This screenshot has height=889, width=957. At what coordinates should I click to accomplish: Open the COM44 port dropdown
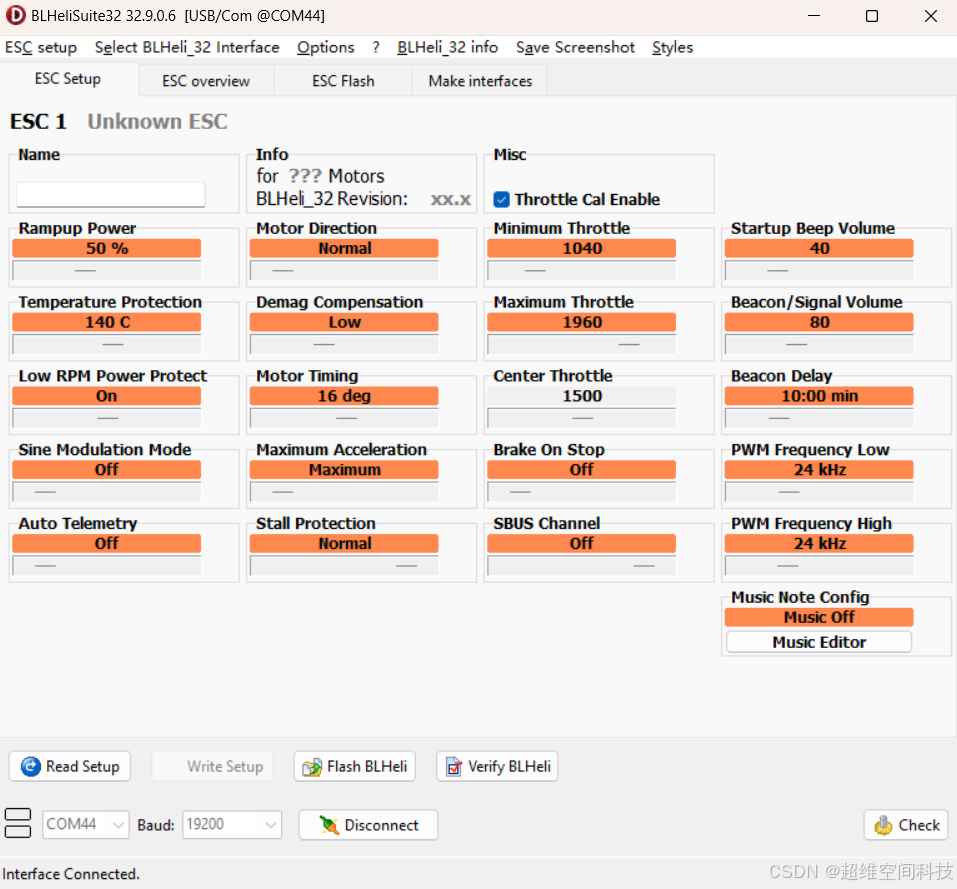(x=85, y=825)
